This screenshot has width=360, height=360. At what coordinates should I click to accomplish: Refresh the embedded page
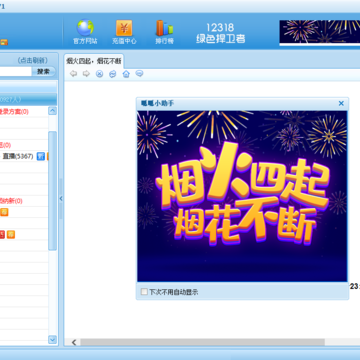[x=113, y=74]
